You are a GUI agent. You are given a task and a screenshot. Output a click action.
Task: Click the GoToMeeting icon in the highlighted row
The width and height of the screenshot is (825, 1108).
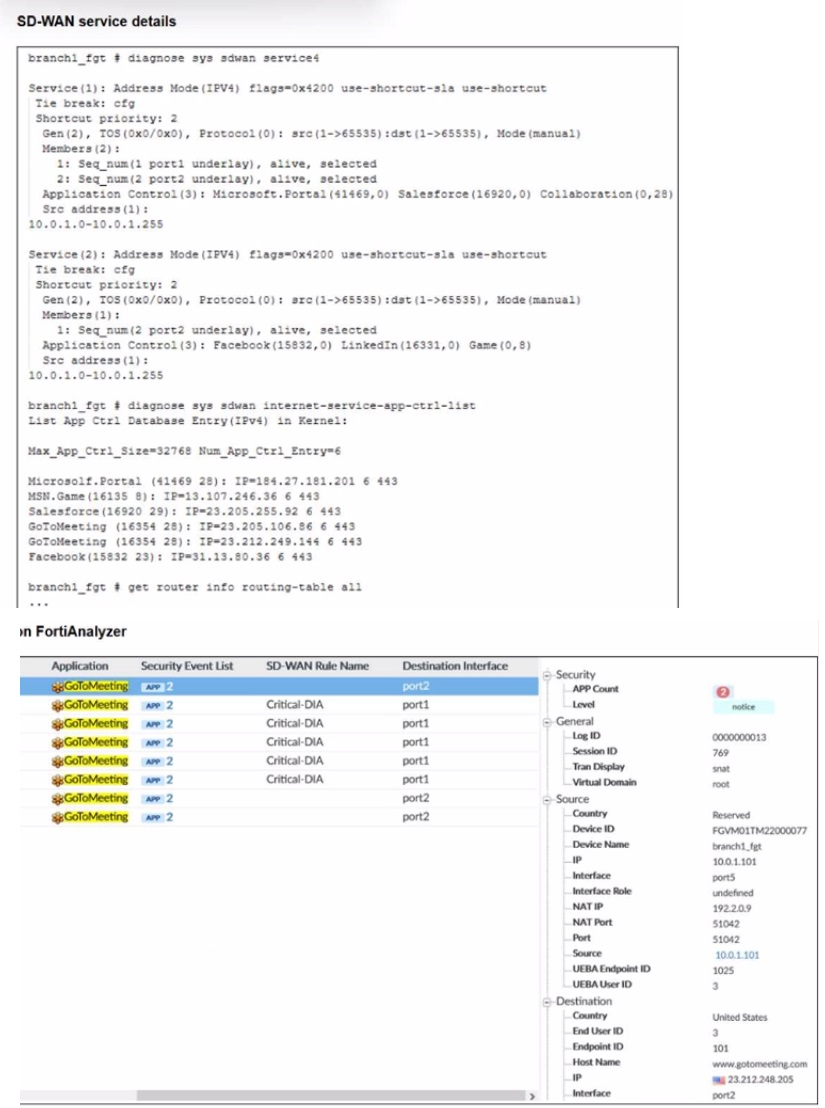57,687
